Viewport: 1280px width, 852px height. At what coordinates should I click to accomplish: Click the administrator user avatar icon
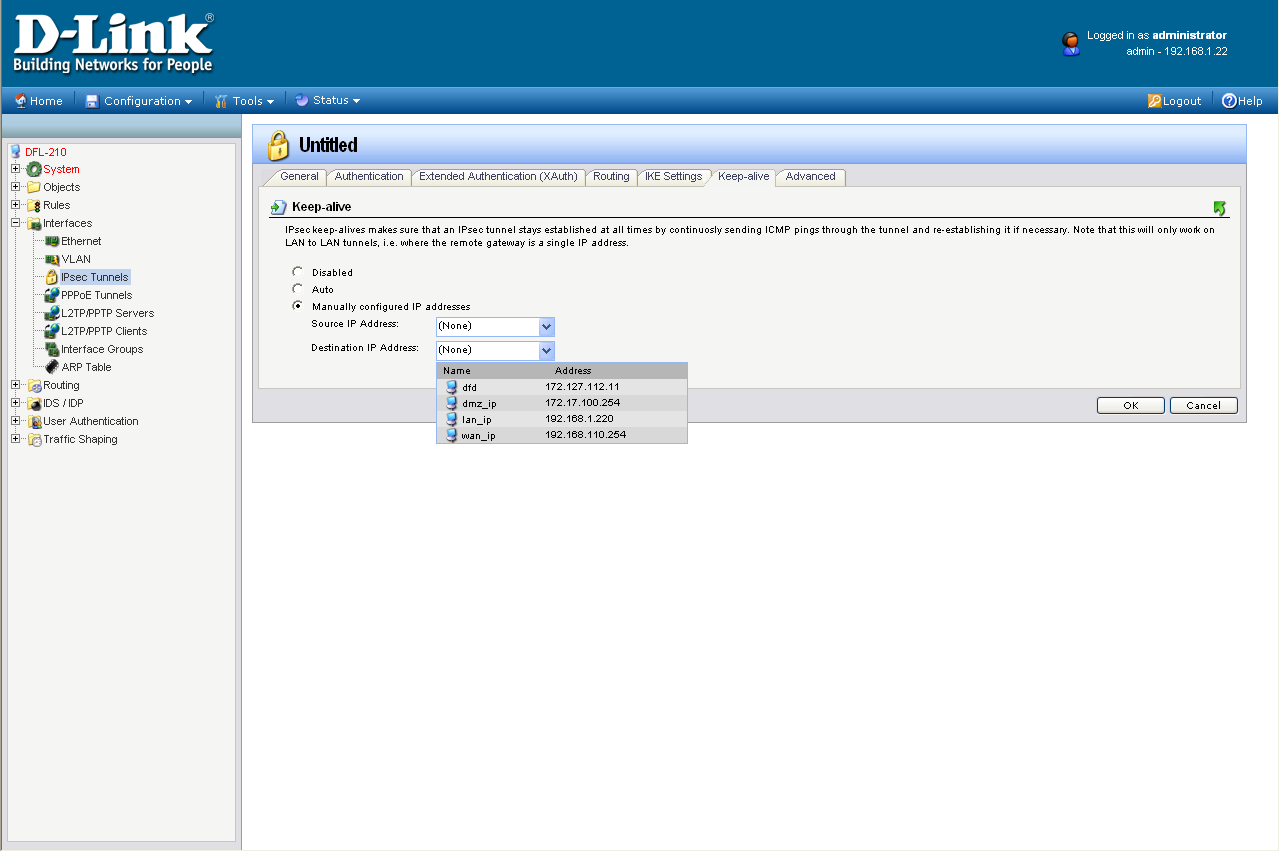tap(1071, 43)
